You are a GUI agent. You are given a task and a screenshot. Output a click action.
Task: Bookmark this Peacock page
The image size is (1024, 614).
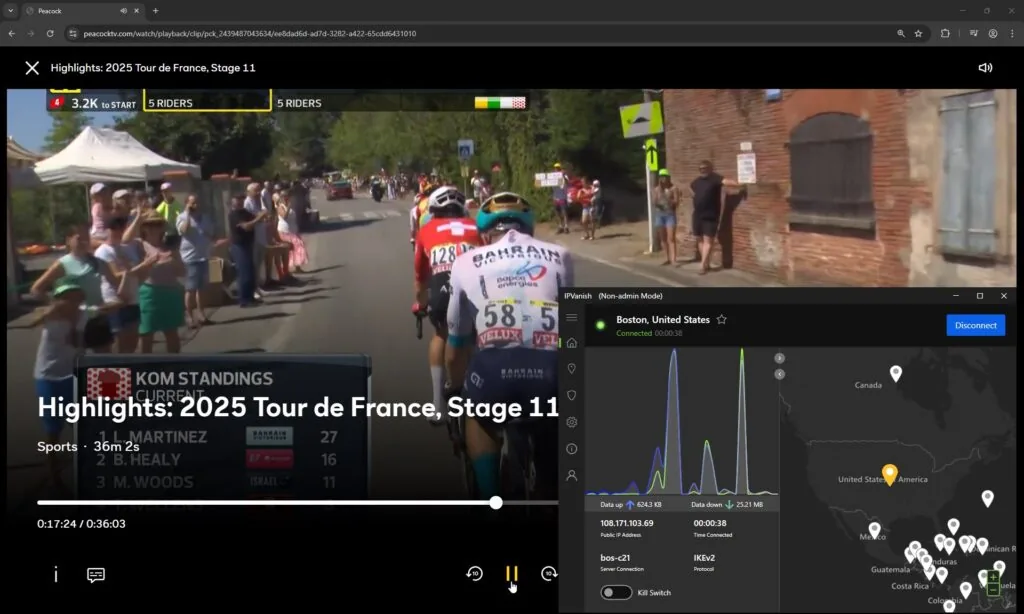point(918,33)
